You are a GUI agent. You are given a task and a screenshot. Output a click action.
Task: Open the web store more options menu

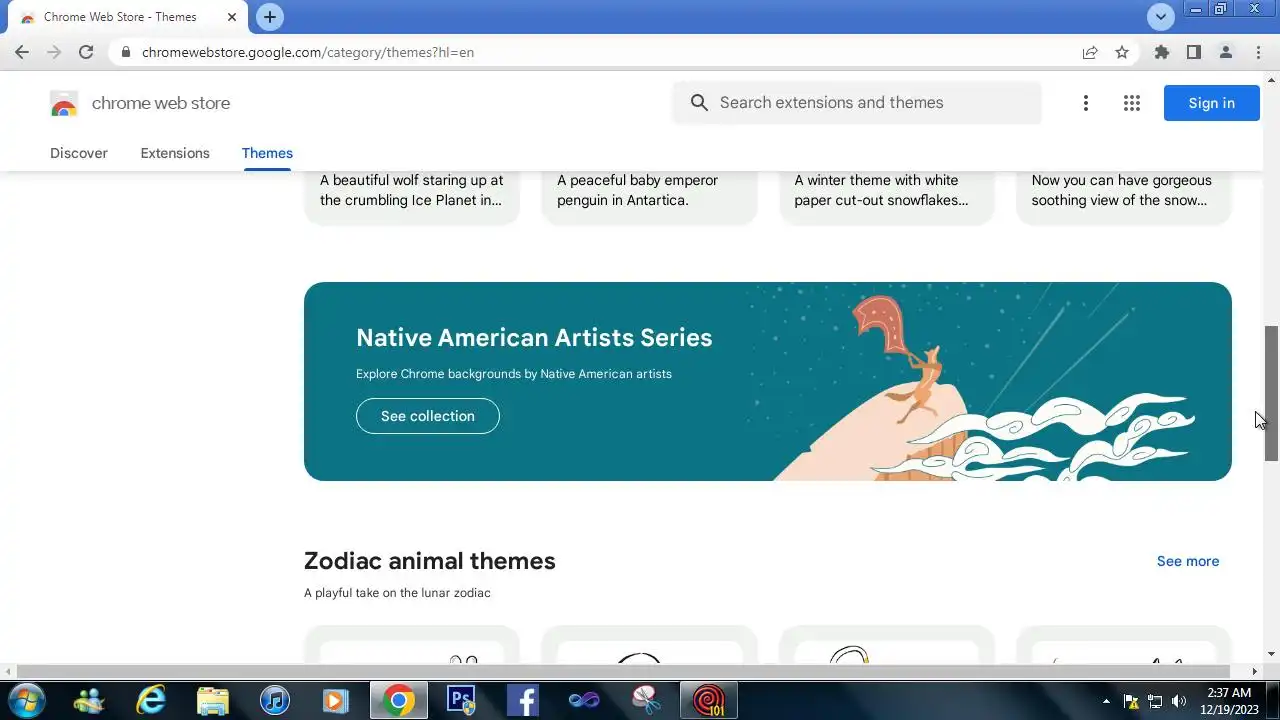1085,103
